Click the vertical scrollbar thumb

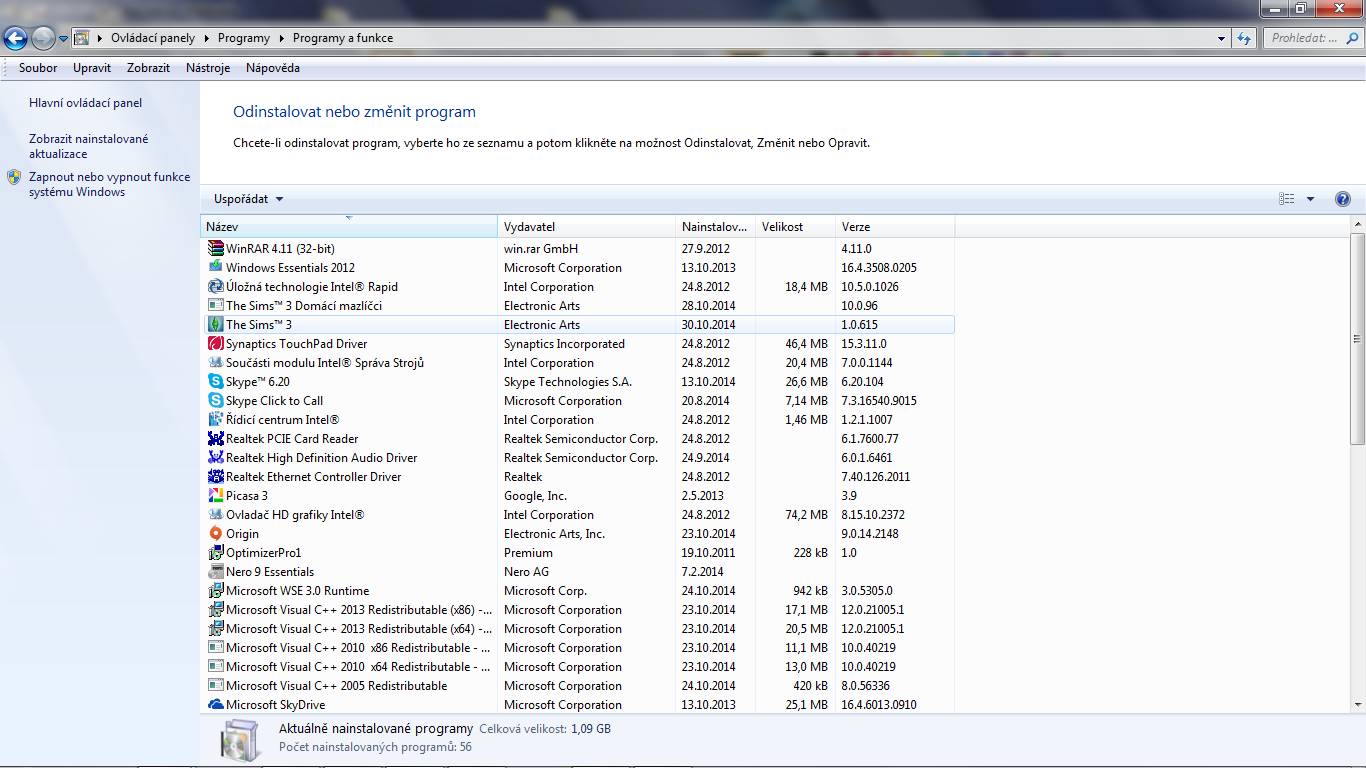point(1357,339)
